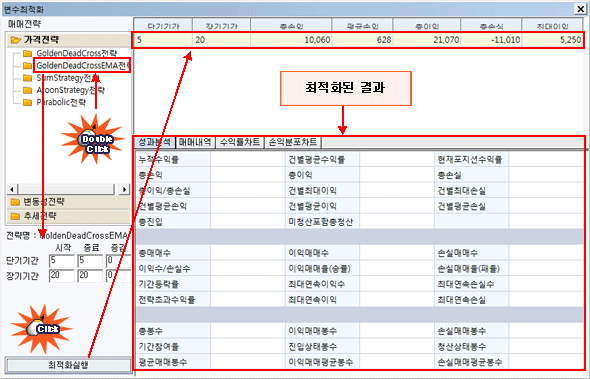Click the open folder icon of 가격전략

pyautogui.click(x=16, y=40)
